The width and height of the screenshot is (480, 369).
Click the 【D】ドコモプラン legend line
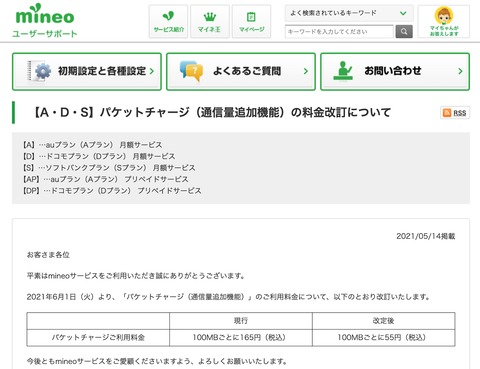pyautogui.click(x=99, y=156)
